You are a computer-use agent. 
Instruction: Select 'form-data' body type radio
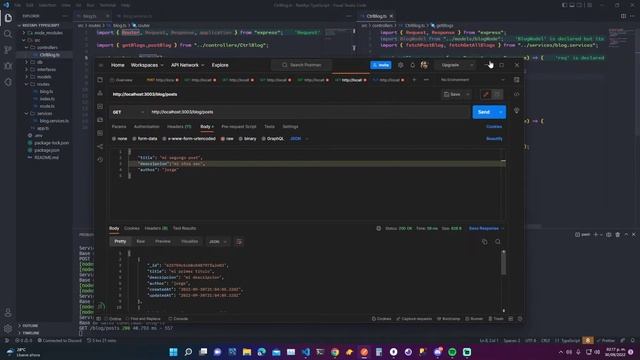pyautogui.click(x=134, y=139)
